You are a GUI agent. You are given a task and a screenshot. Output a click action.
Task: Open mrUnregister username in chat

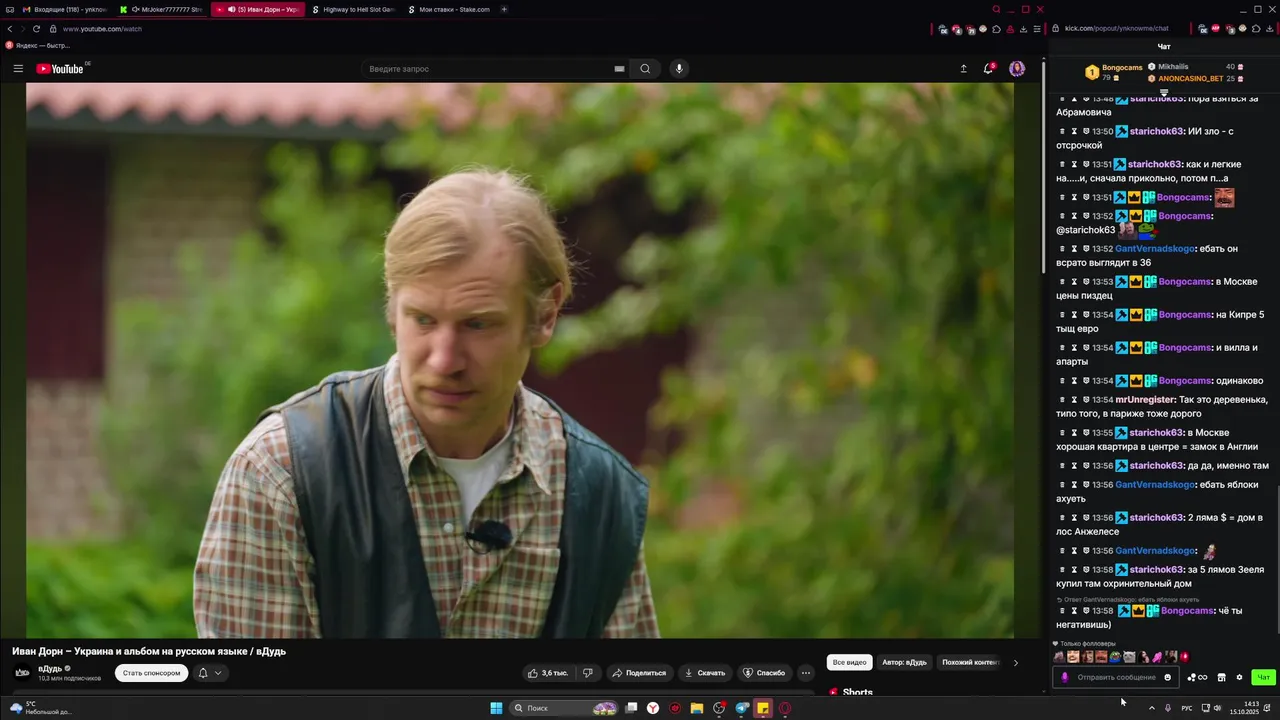pyautogui.click(x=1145, y=400)
